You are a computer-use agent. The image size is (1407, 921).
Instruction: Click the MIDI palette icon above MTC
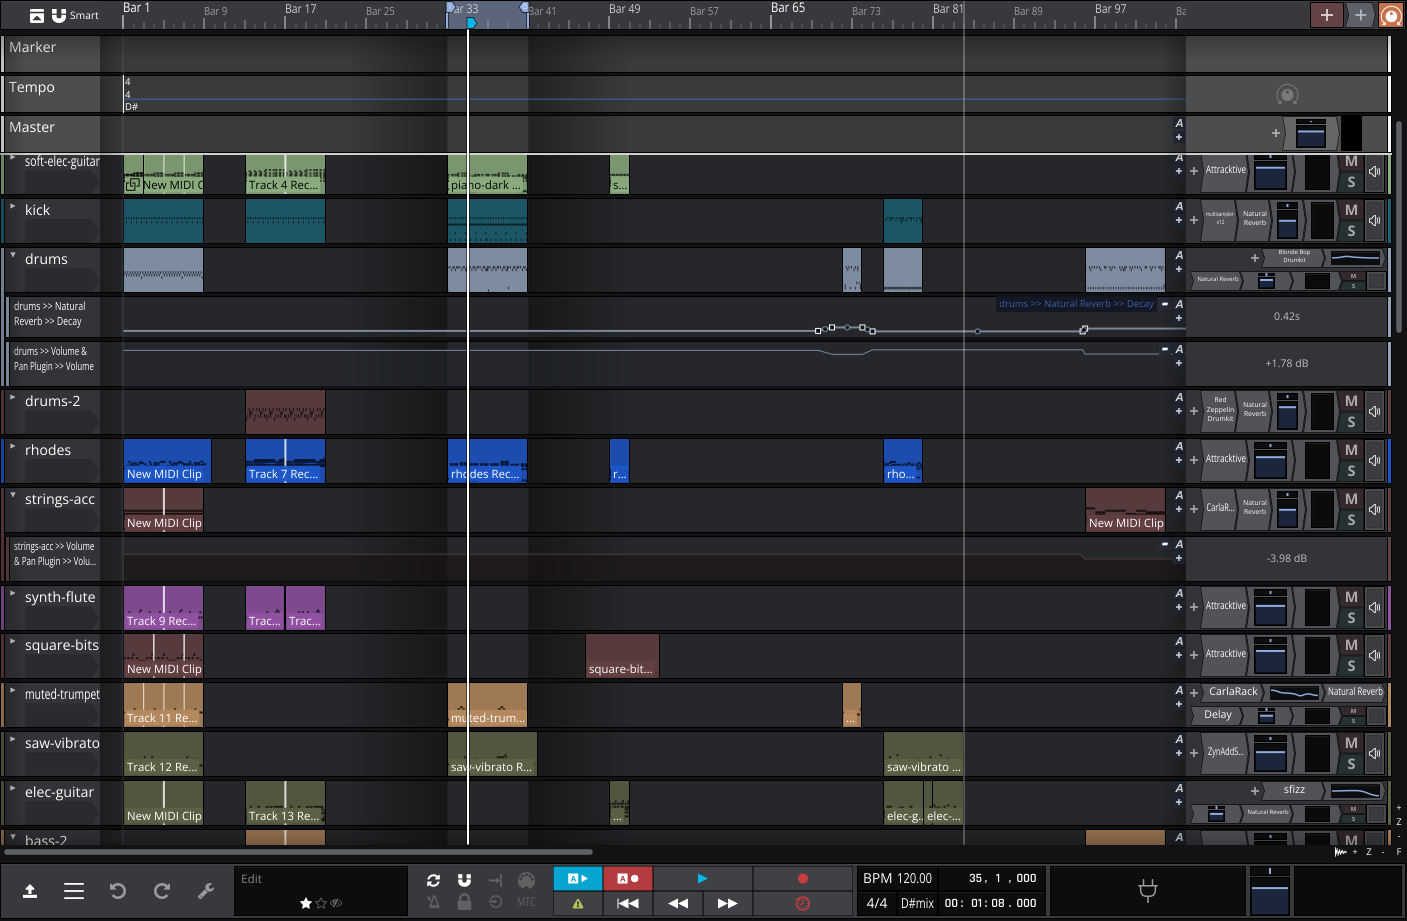coord(526,880)
